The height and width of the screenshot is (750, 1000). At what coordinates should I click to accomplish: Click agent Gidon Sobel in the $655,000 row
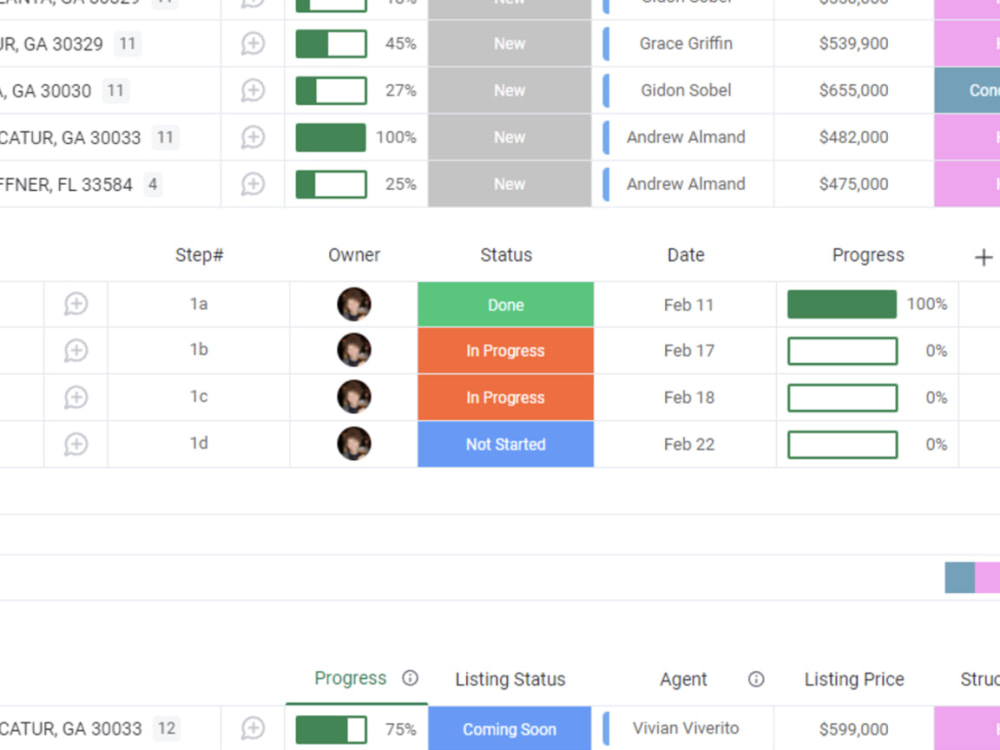[x=686, y=90]
